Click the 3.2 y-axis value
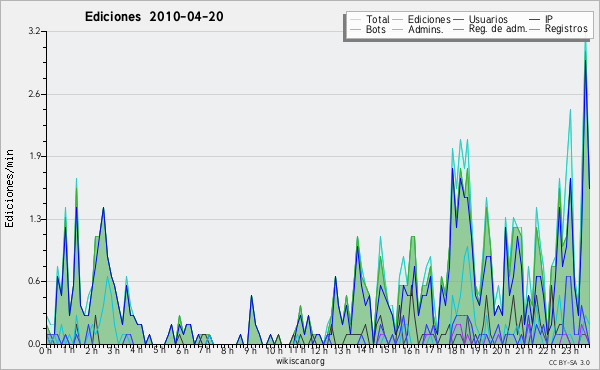Image resolution: width=600 pixels, height=370 pixels. pyautogui.click(x=34, y=31)
